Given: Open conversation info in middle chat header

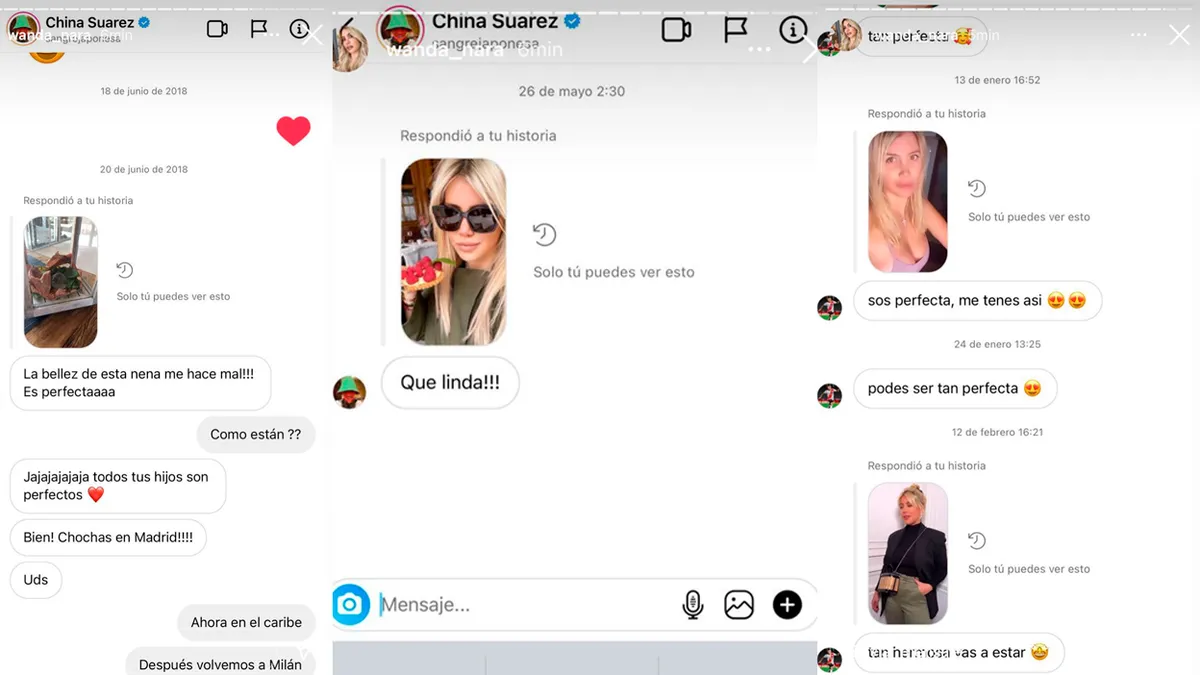Looking at the screenshot, I should click(793, 30).
